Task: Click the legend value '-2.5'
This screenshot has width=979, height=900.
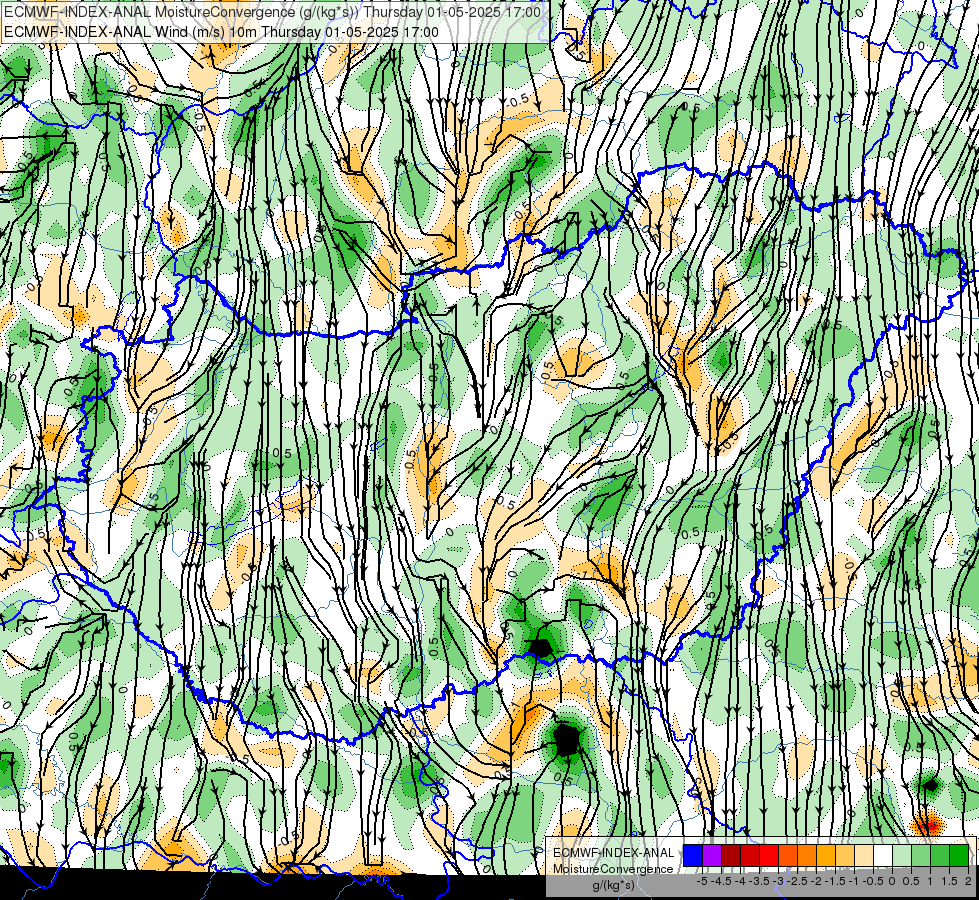Action: tap(798, 881)
